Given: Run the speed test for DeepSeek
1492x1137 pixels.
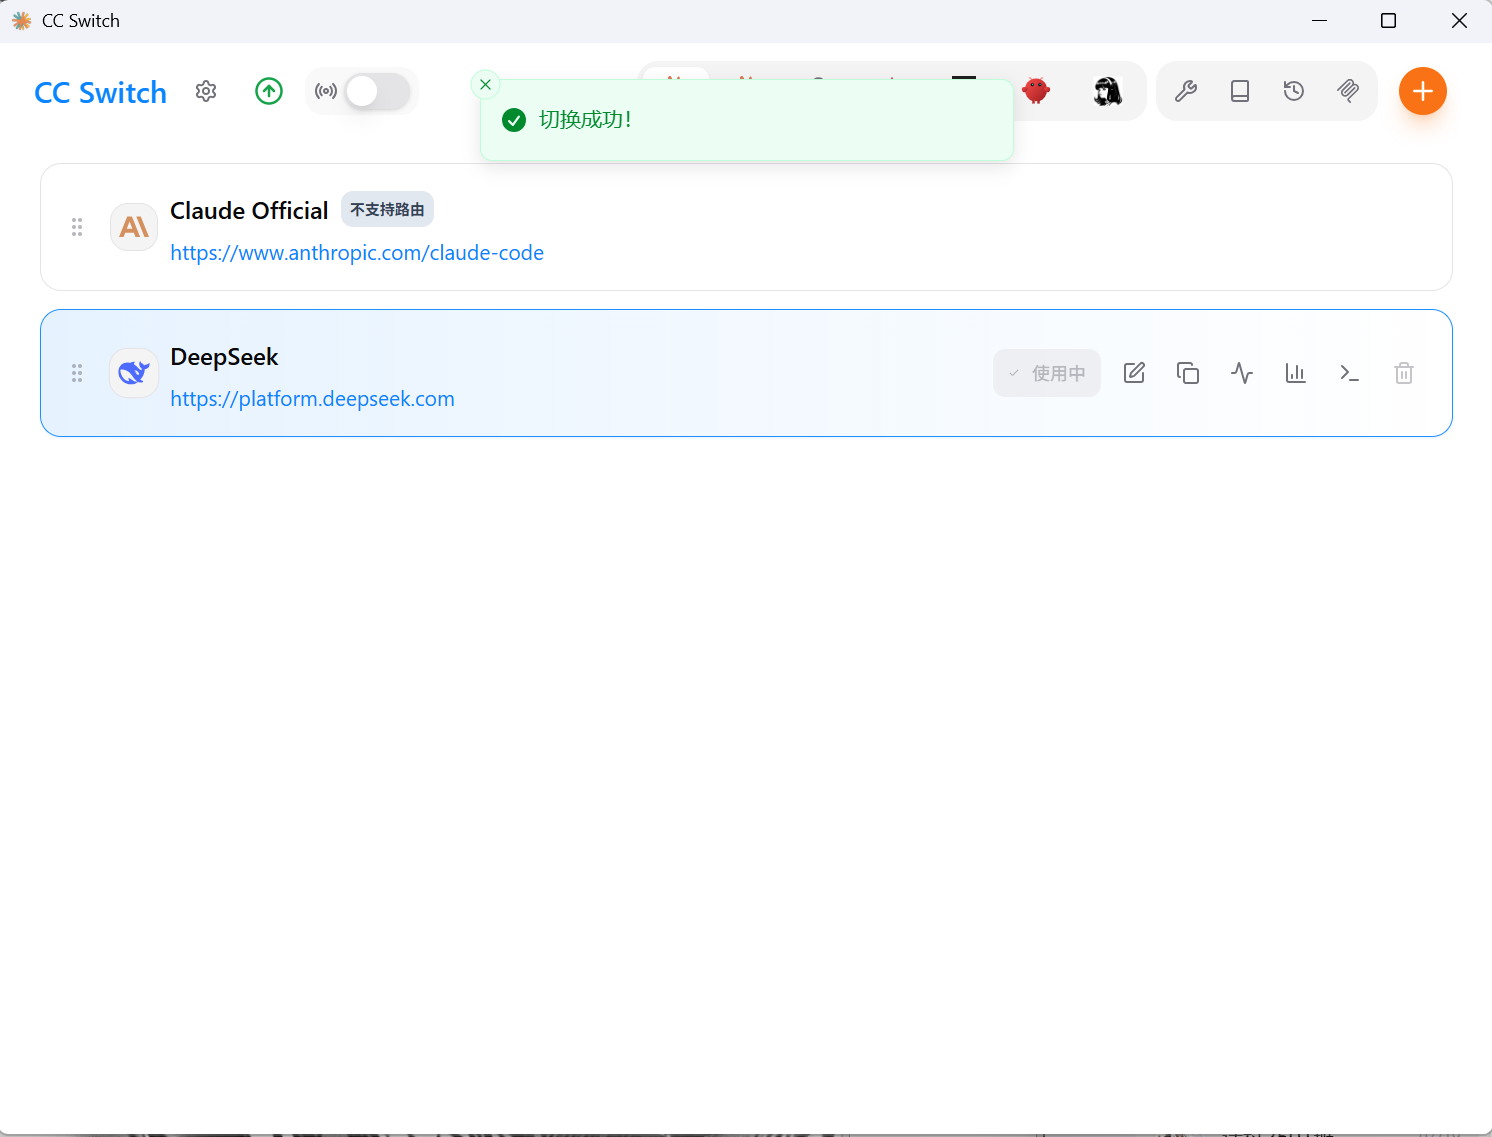Looking at the screenshot, I should (x=1242, y=373).
